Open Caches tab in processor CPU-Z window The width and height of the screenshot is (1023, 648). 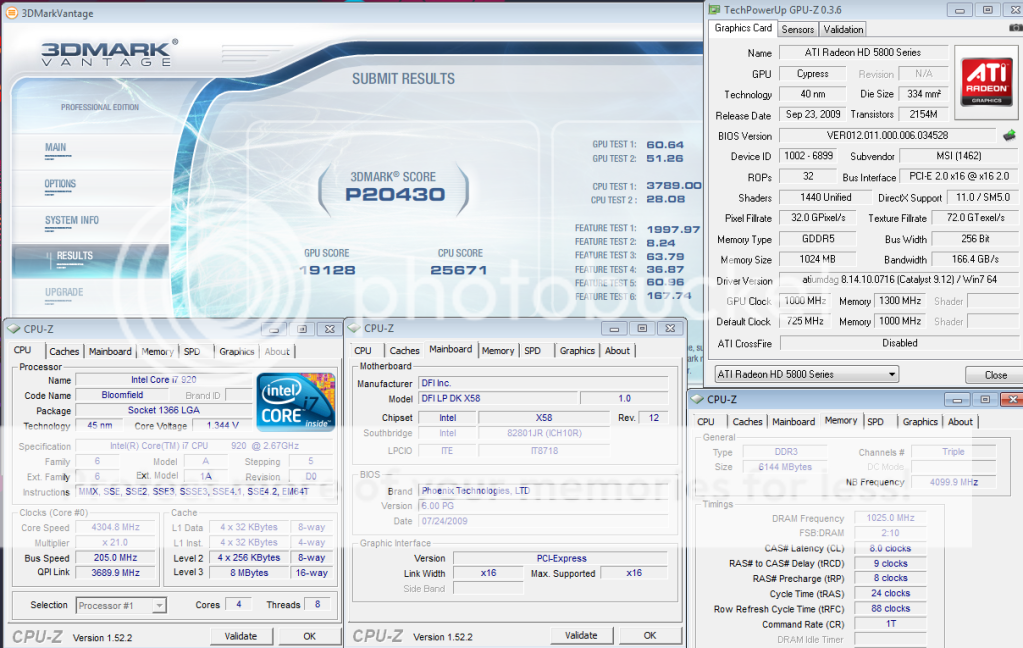pyautogui.click(x=64, y=351)
